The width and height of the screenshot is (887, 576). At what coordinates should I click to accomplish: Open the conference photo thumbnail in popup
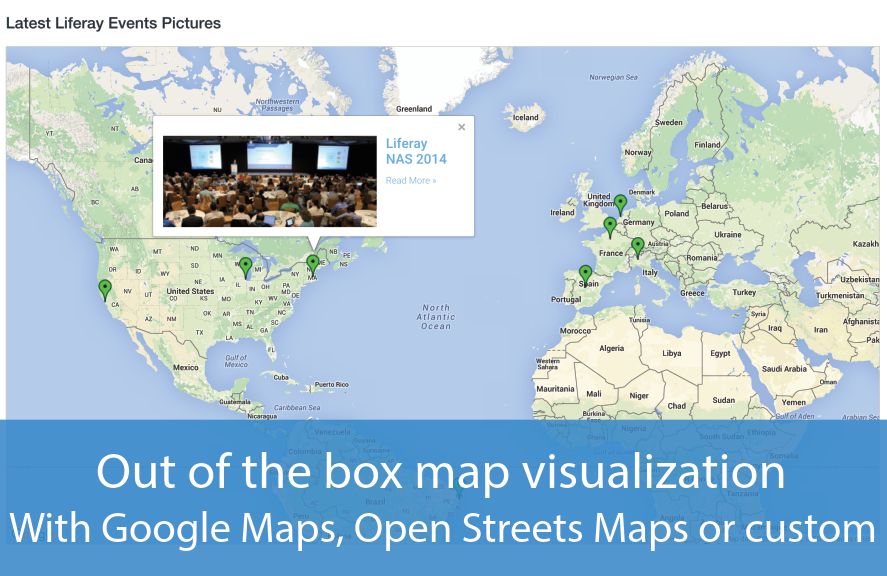click(x=270, y=181)
